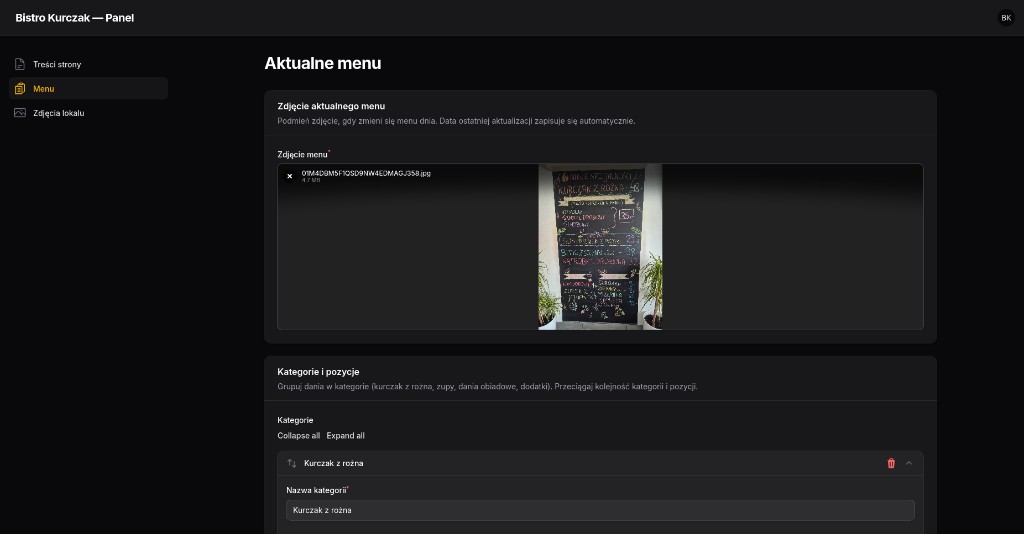
Task: Click the Kategorie i pozycje section title
Action: pyautogui.click(x=318, y=371)
